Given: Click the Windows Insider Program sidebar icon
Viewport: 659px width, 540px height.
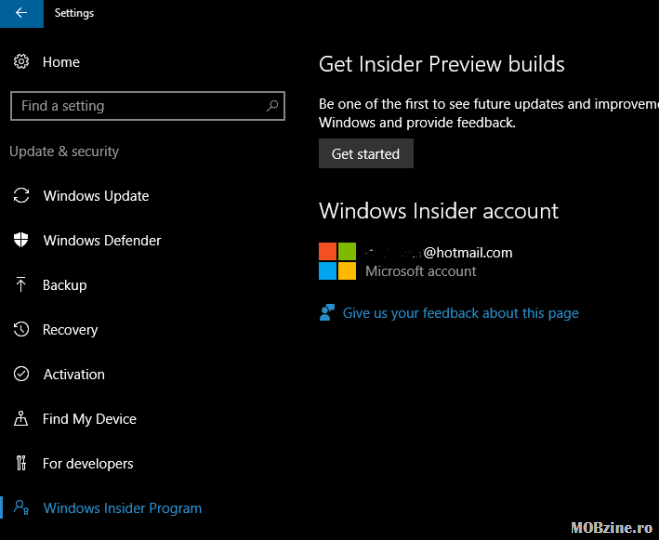Looking at the screenshot, I should pyautogui.click(x=21, y=508).
